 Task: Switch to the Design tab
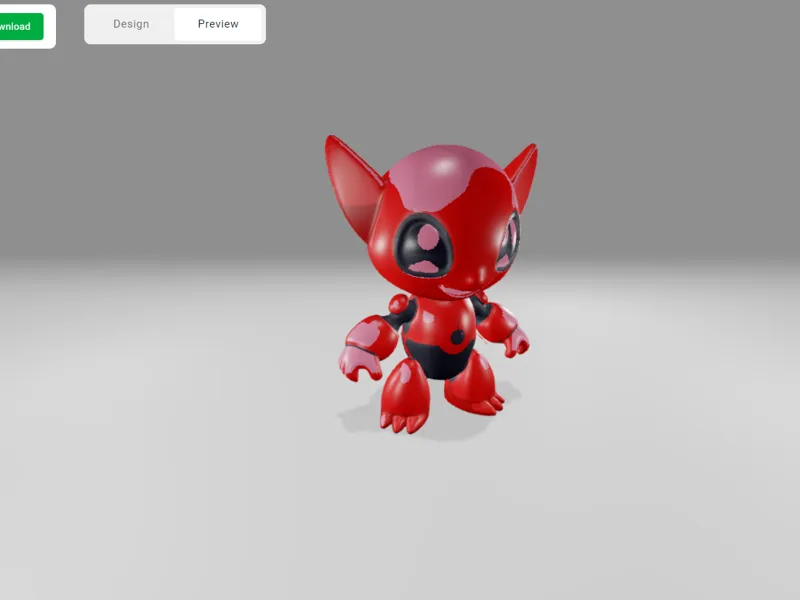(131, 24)
